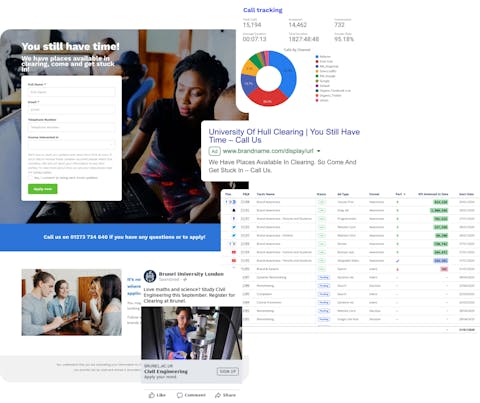Click the Brunel civil engineering ad image

coord(192,333)
